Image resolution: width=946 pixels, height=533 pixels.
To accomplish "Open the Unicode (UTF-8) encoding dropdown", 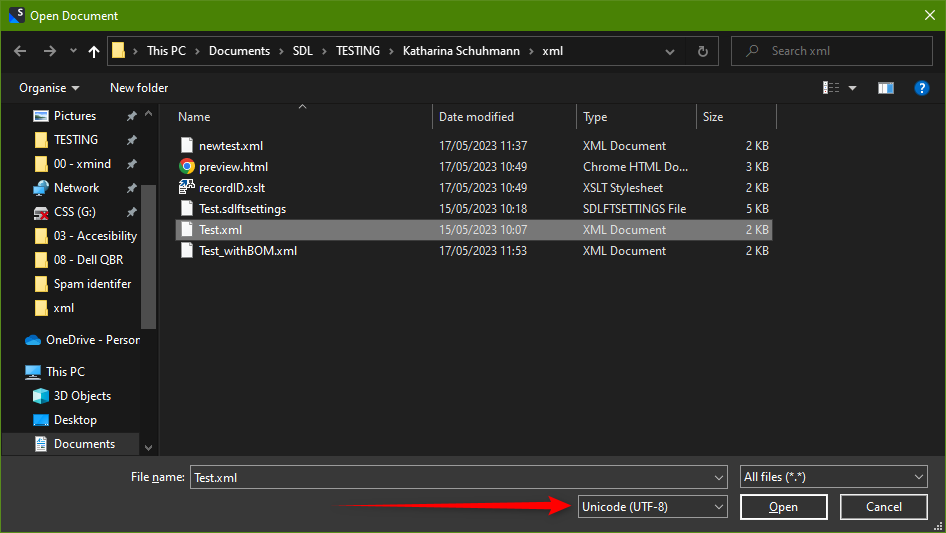I will 652,507.
